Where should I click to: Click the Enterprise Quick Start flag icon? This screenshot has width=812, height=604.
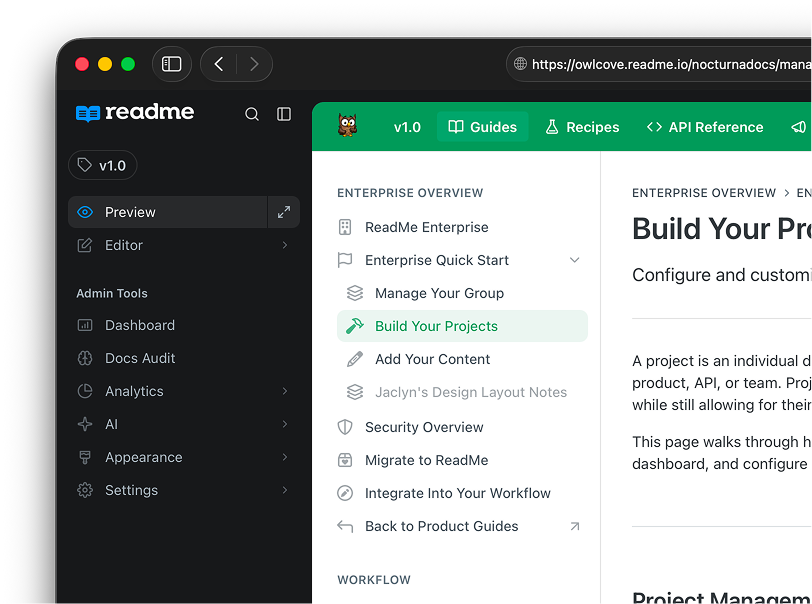click(x=345, y=260)
